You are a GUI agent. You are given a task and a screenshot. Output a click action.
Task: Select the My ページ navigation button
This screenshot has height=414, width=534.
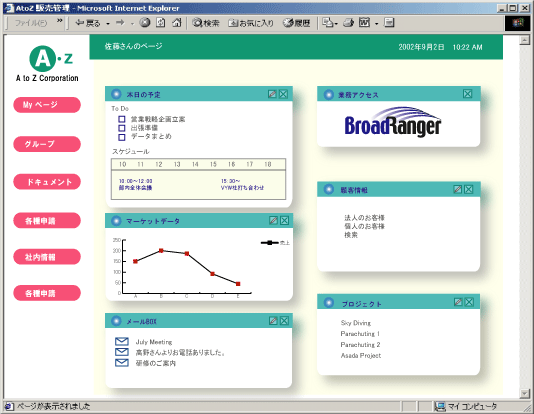(x=47, y=105)
